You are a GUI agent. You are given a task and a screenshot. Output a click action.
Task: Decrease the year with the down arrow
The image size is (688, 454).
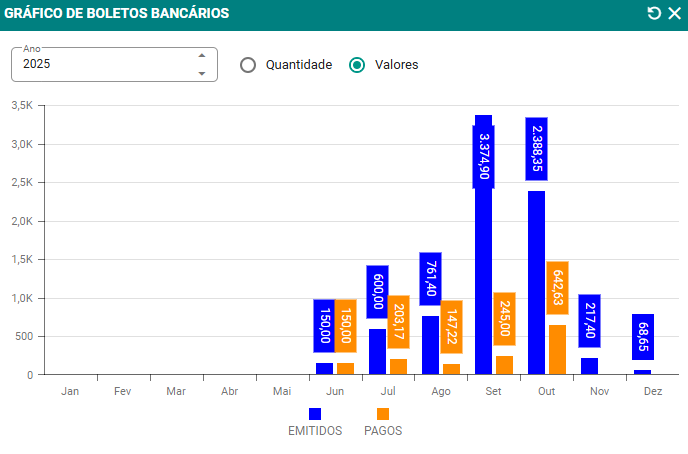[202, 73]
